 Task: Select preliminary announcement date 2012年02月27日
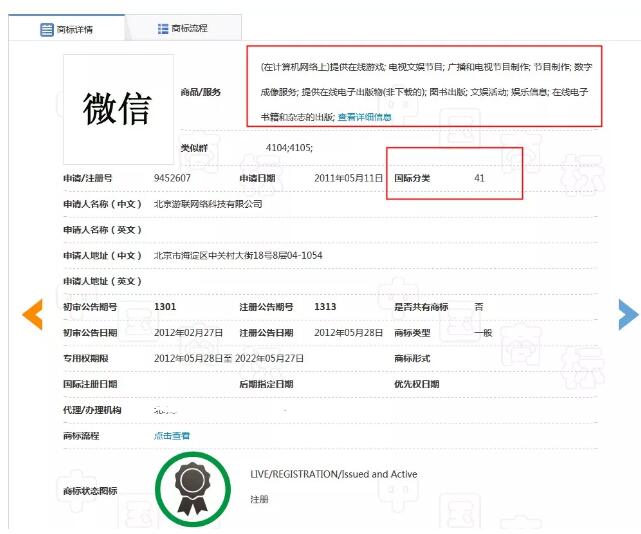(x=188, y=333)
